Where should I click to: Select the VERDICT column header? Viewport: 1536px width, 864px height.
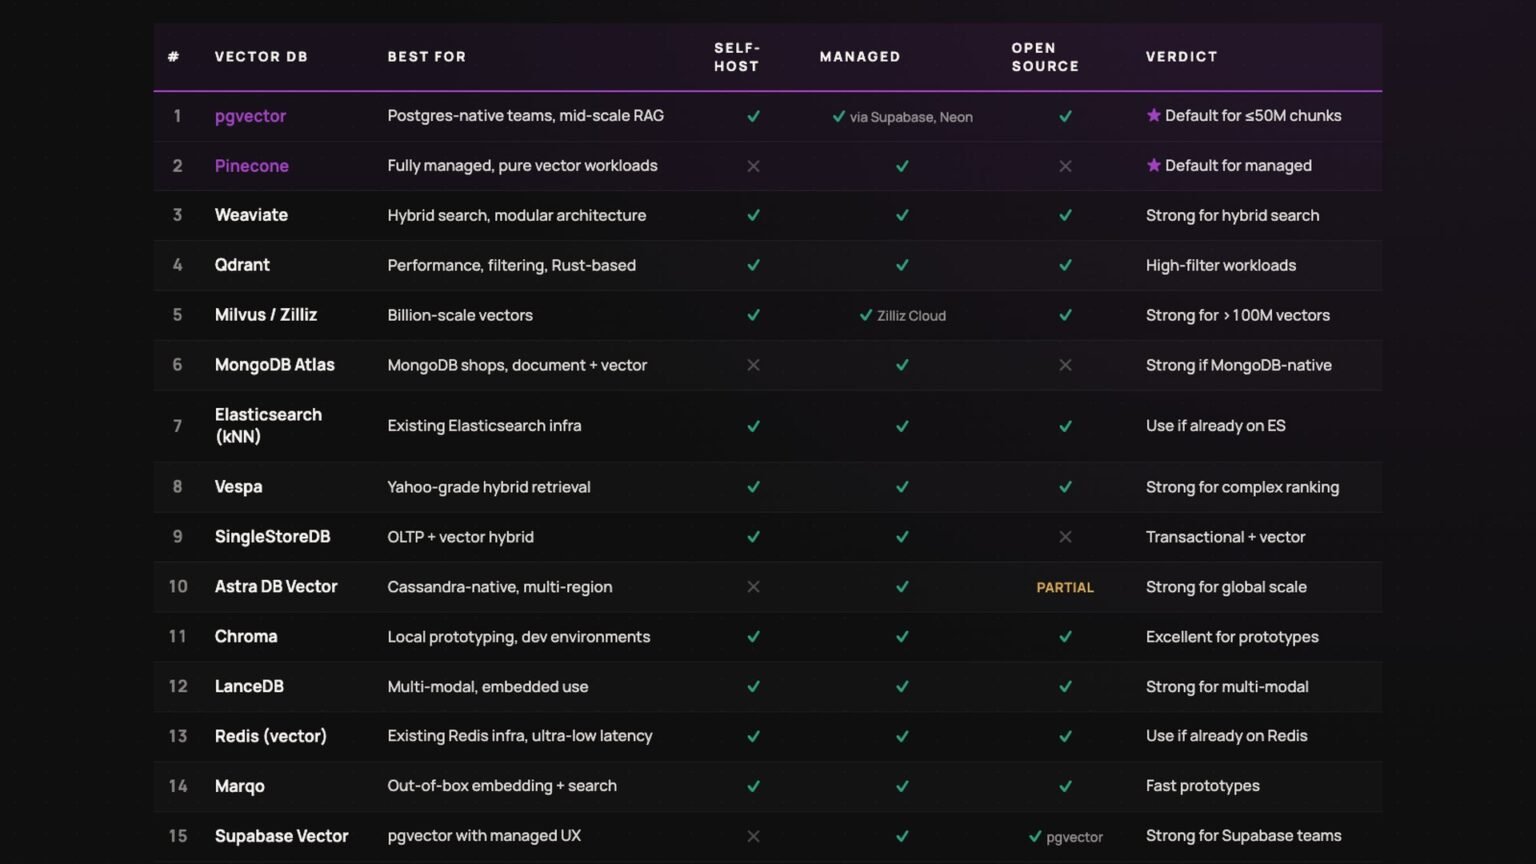(x=1182, y=57)
